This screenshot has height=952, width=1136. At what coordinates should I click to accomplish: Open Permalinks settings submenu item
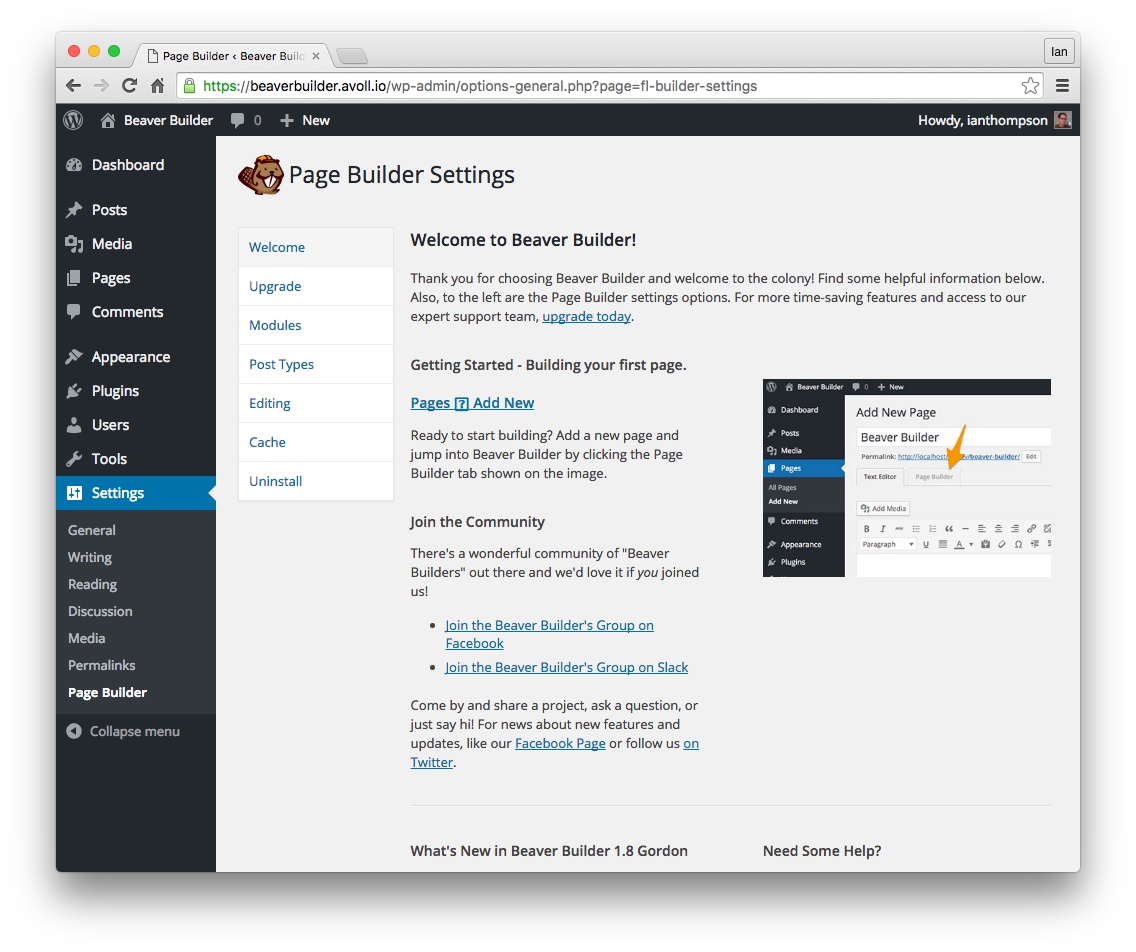click(101, 665)
